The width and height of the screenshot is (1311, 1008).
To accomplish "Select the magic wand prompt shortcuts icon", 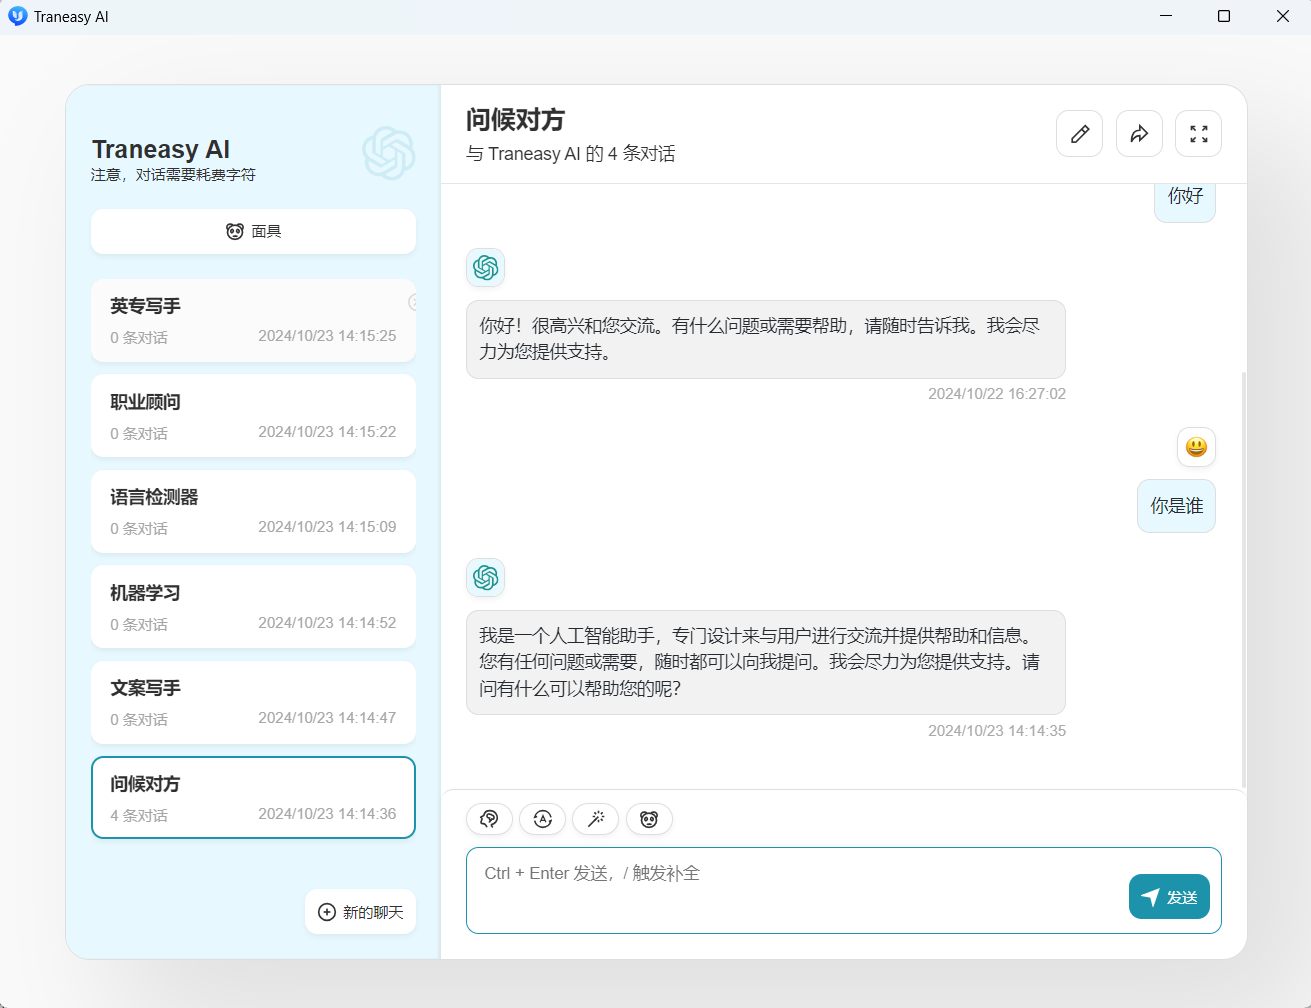I will [596, 819].
